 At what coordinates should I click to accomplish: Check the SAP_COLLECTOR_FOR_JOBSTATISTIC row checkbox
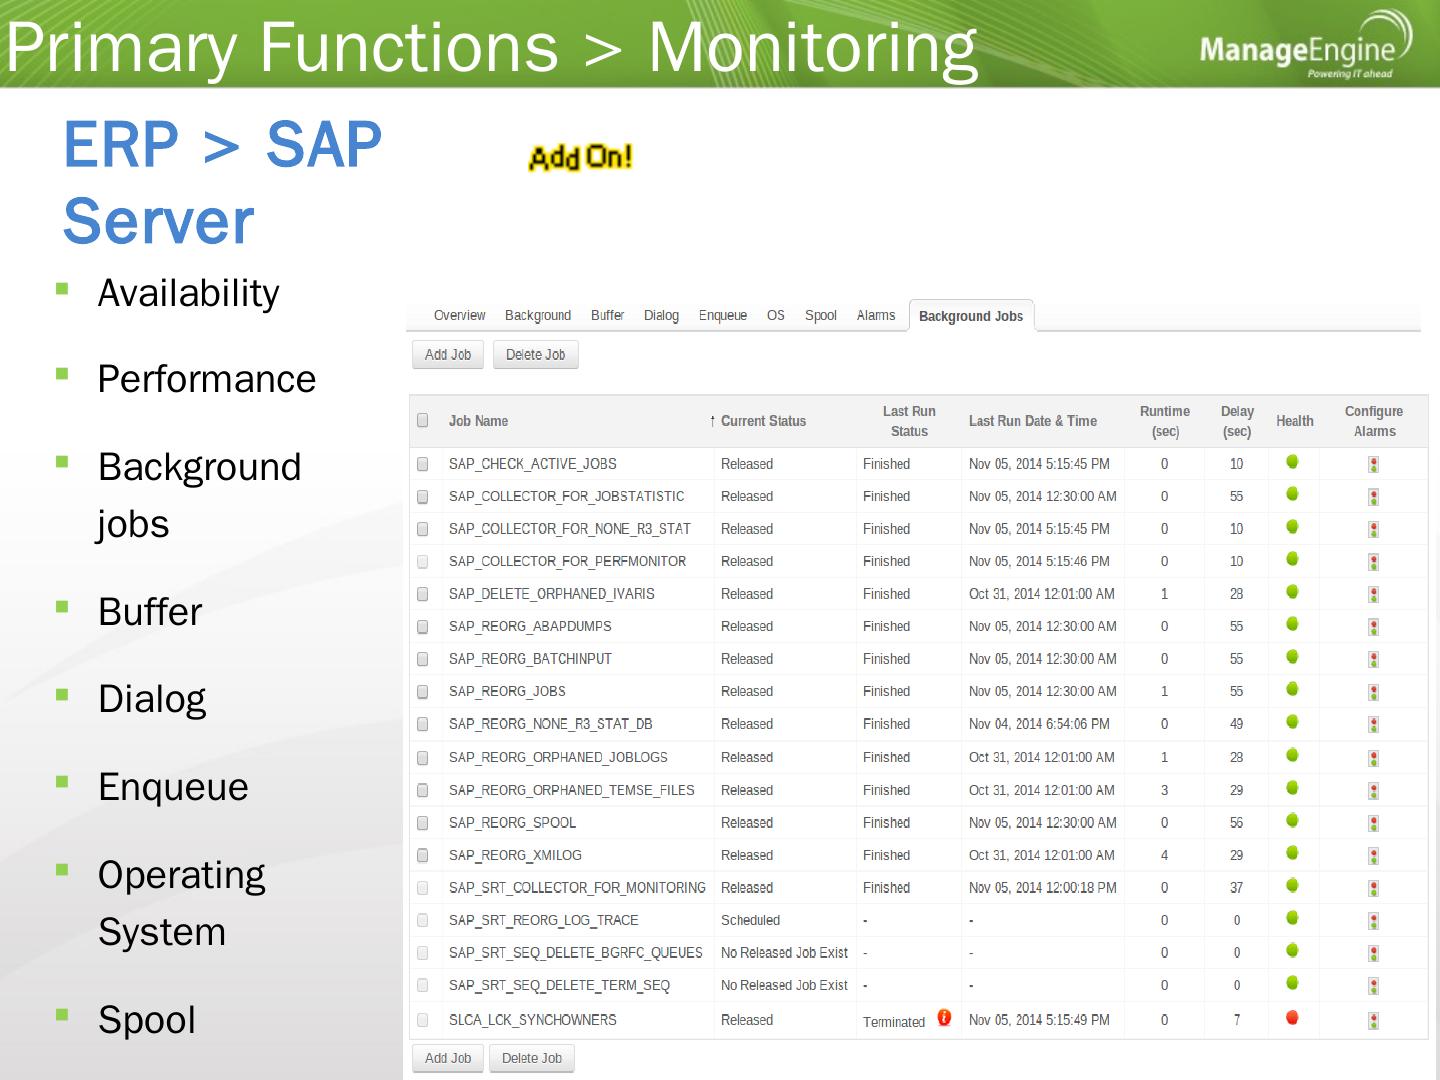[x=423, y=497]
